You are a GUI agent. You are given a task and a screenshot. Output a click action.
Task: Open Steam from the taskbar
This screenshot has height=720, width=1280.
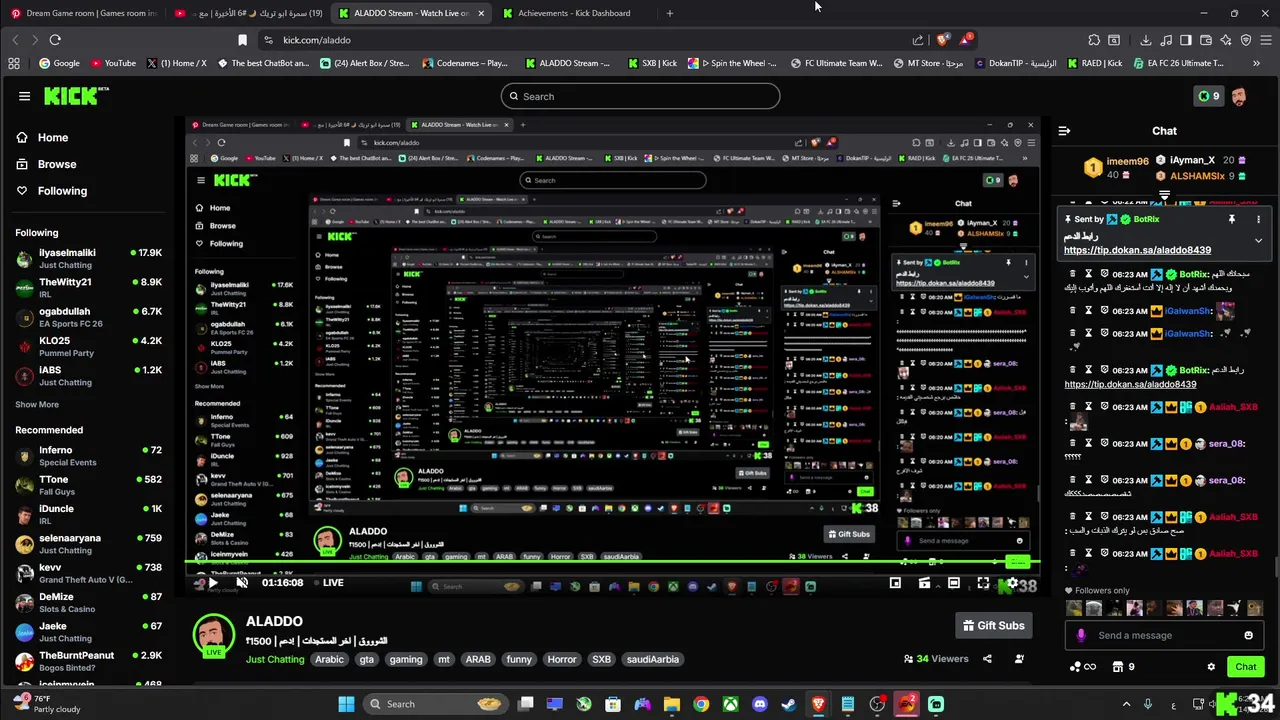[x=789, y=704]
